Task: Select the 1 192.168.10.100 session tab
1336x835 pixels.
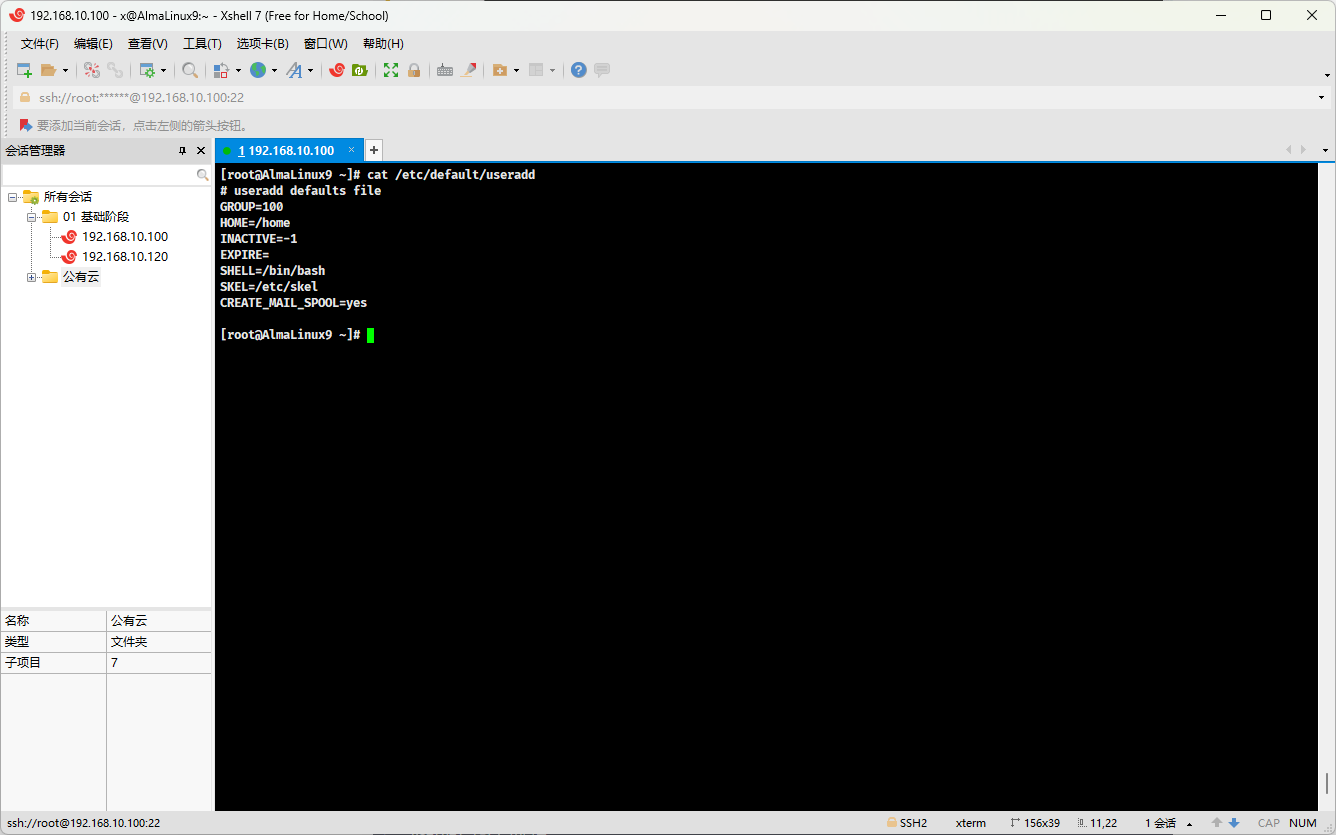Action: click(x=285, y=151)
